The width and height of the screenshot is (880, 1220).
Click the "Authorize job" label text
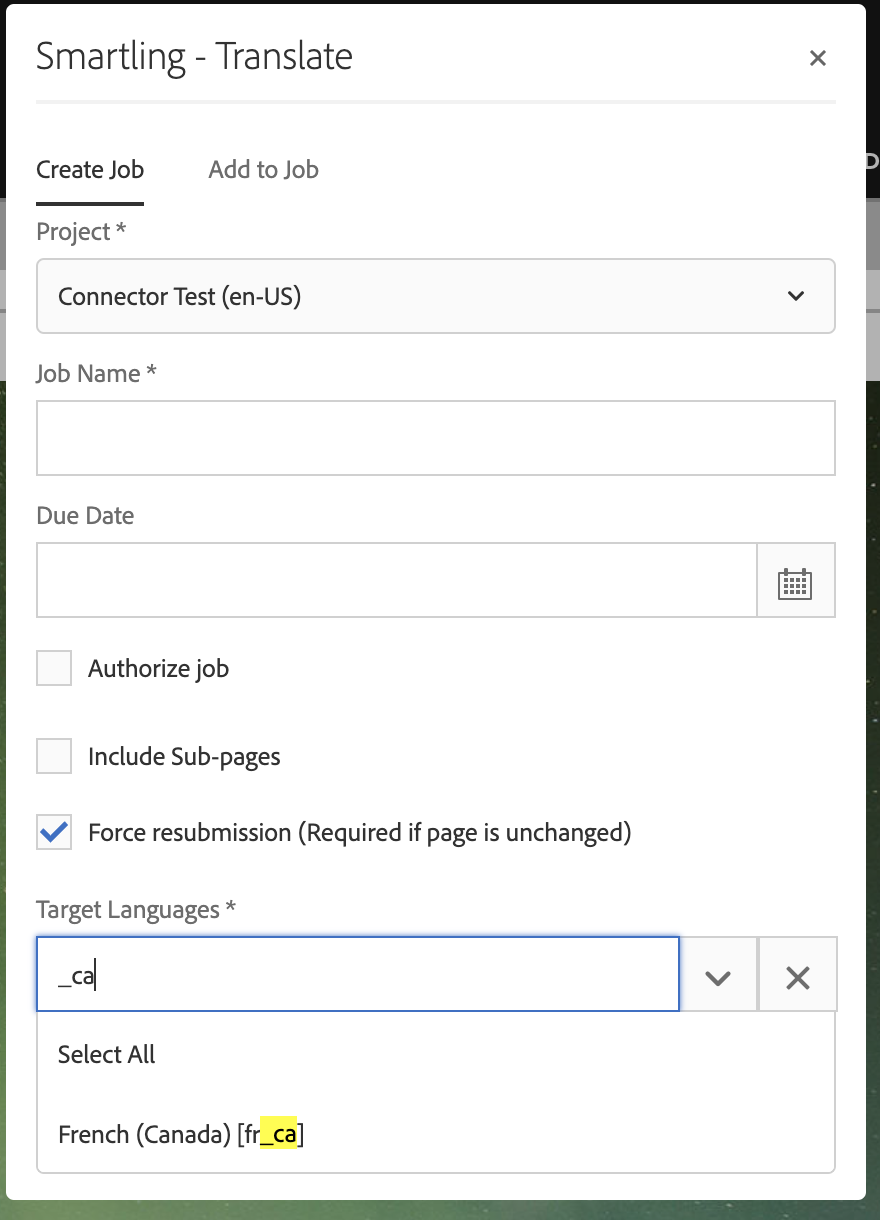click(158, 668)
